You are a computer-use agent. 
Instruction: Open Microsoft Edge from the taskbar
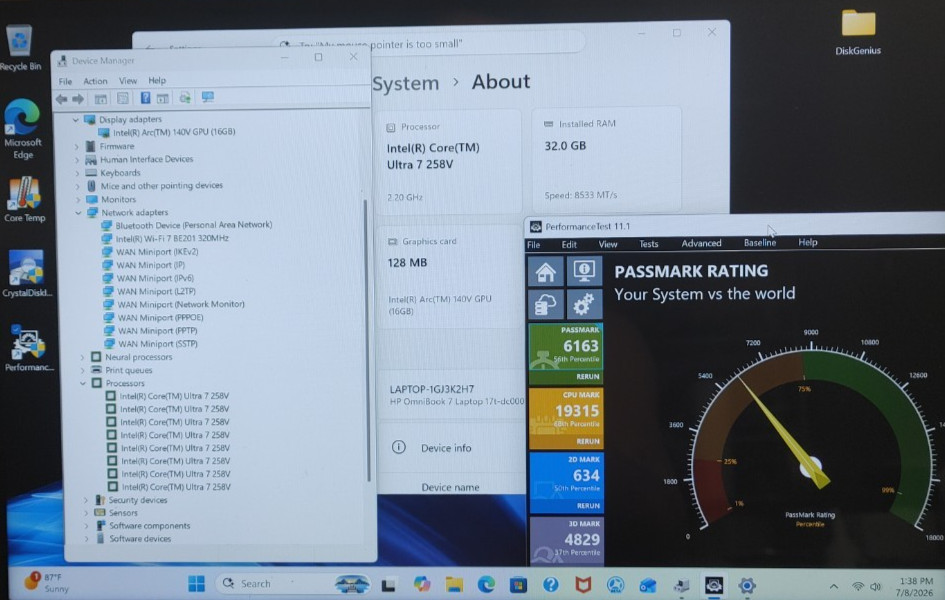[486, 584]
